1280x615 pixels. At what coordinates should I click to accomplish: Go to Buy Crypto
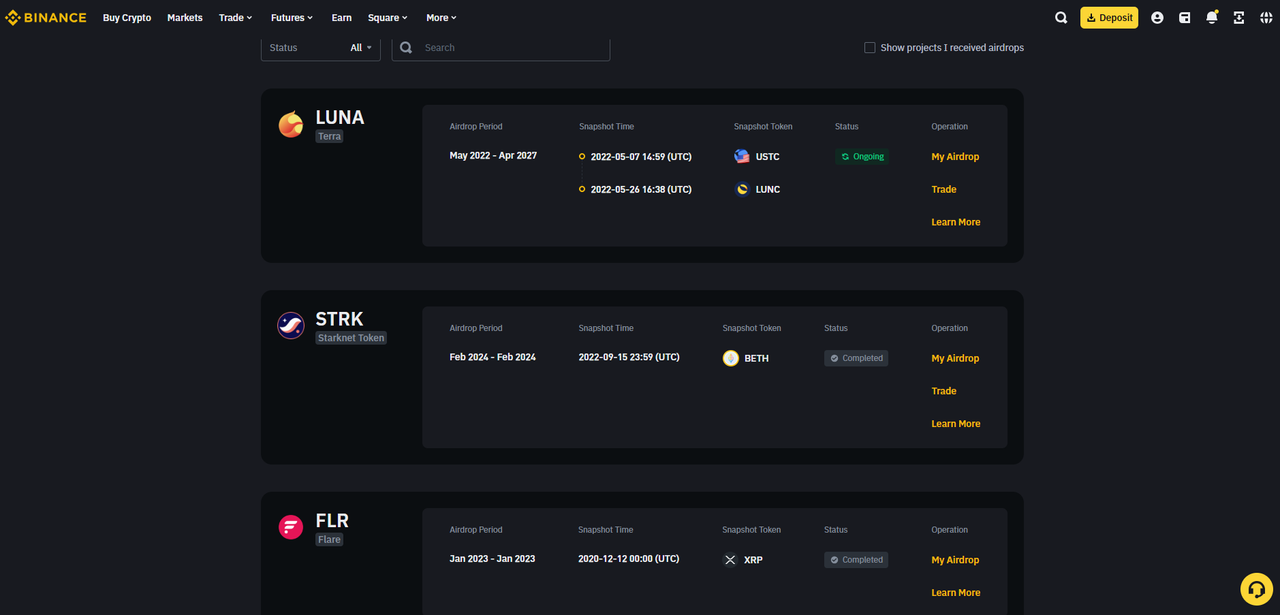tap(127, 18)
